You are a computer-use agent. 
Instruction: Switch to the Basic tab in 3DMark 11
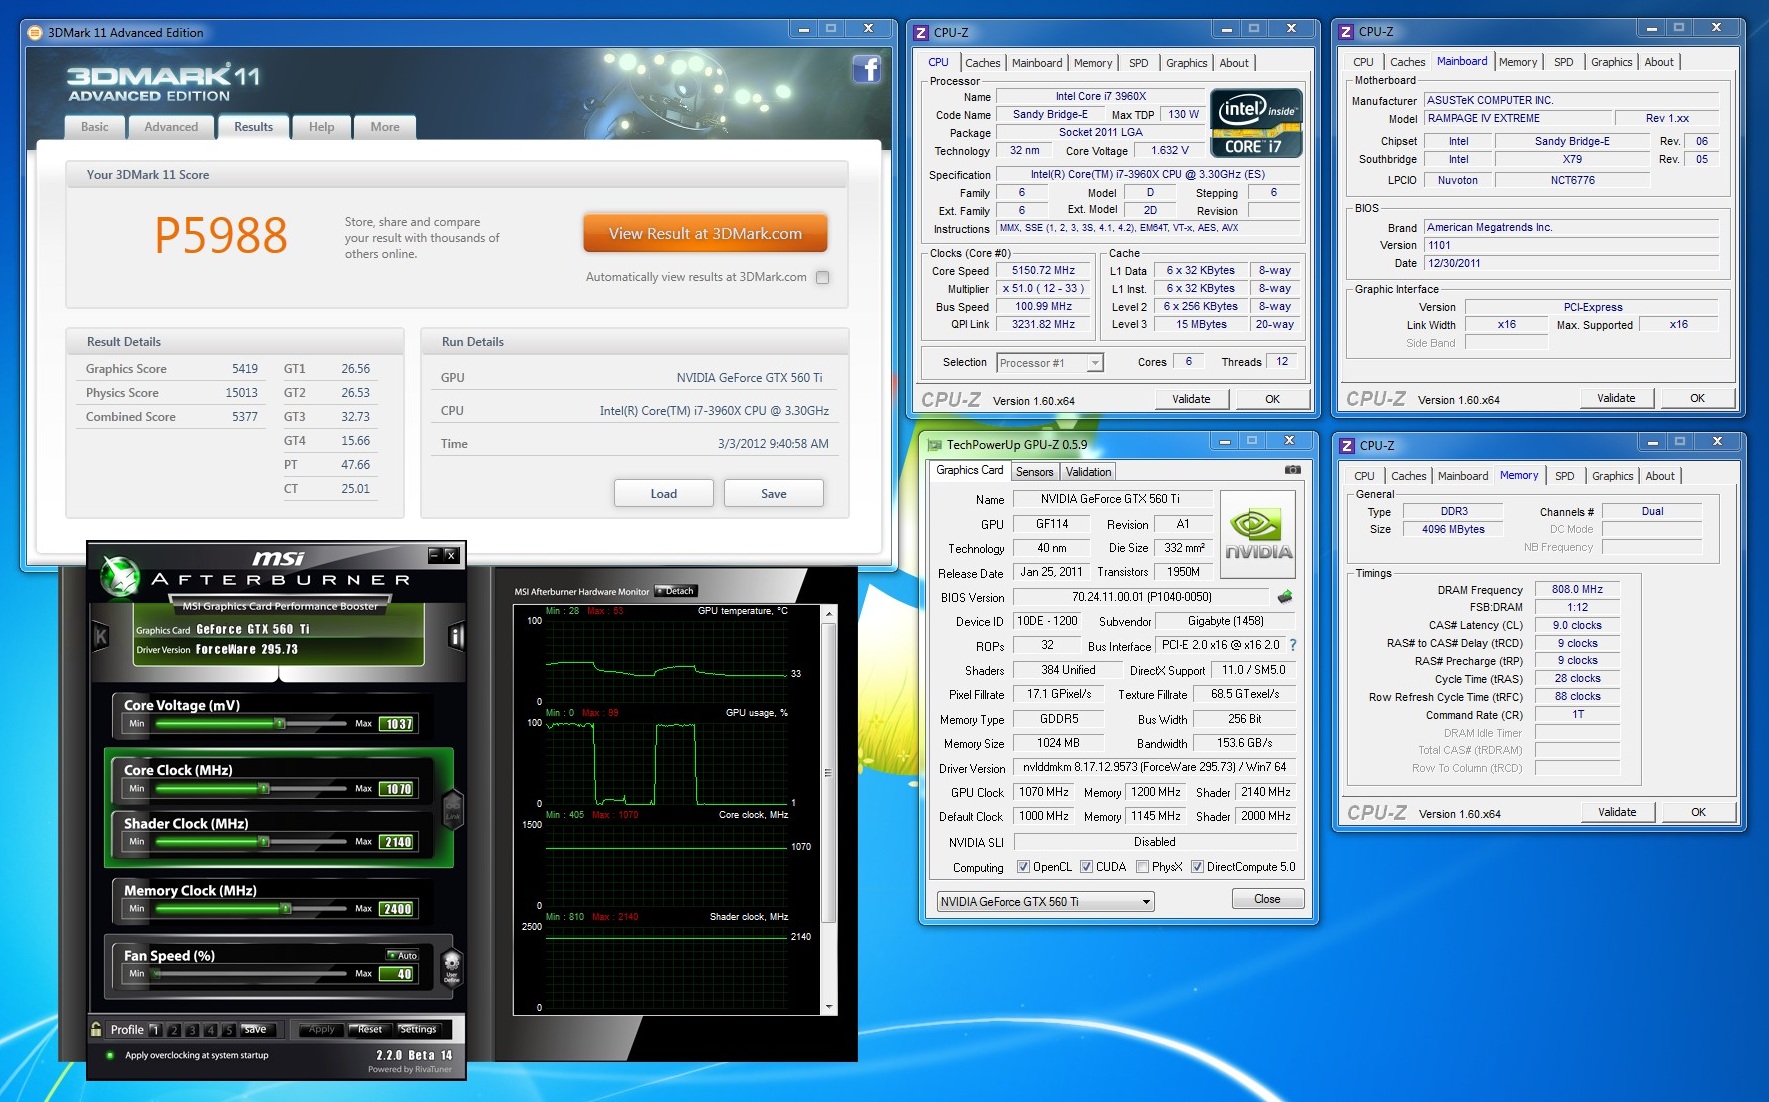pos(95,127)
